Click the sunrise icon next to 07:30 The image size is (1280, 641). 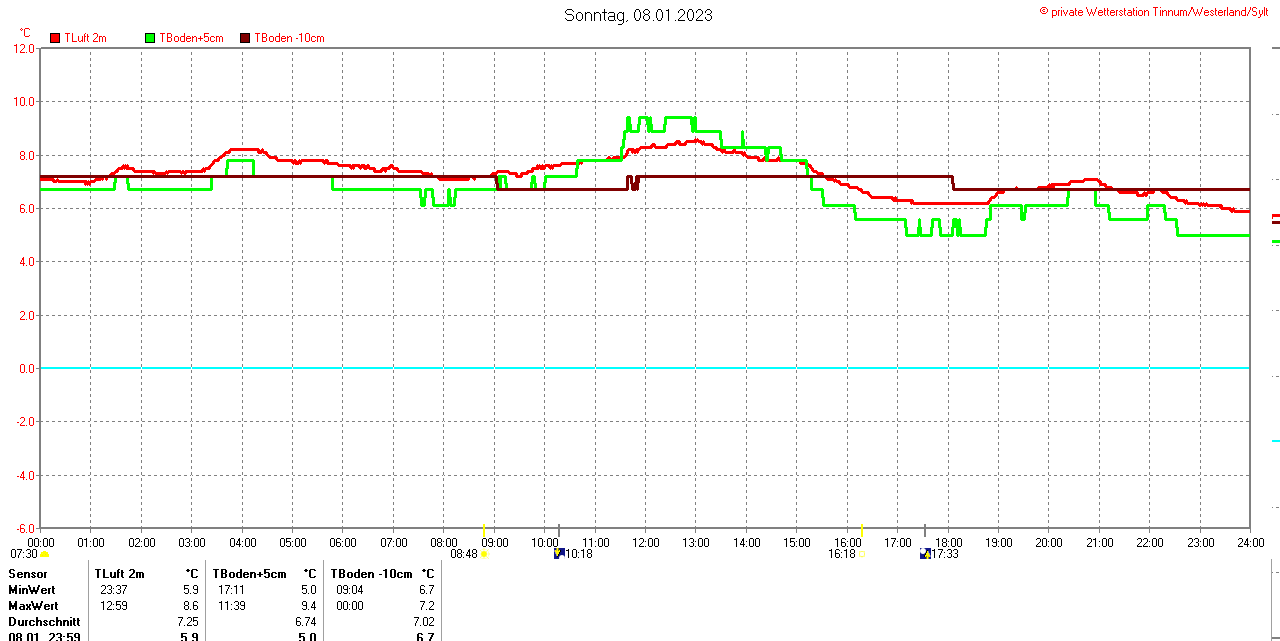tap(44, 554)
